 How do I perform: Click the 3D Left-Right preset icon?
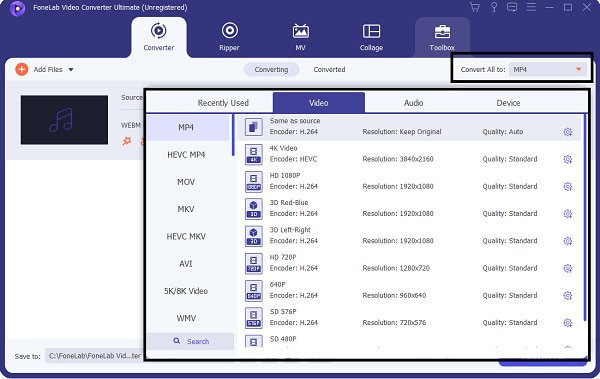click(253, 236)
